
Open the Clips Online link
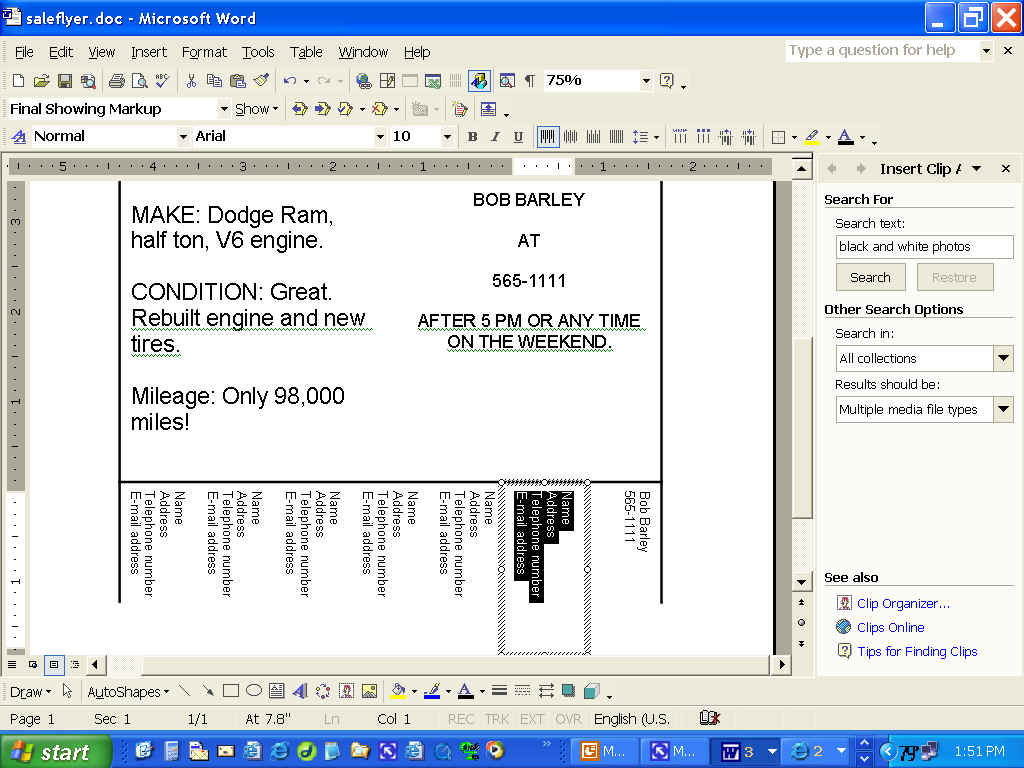coord(890,627)
